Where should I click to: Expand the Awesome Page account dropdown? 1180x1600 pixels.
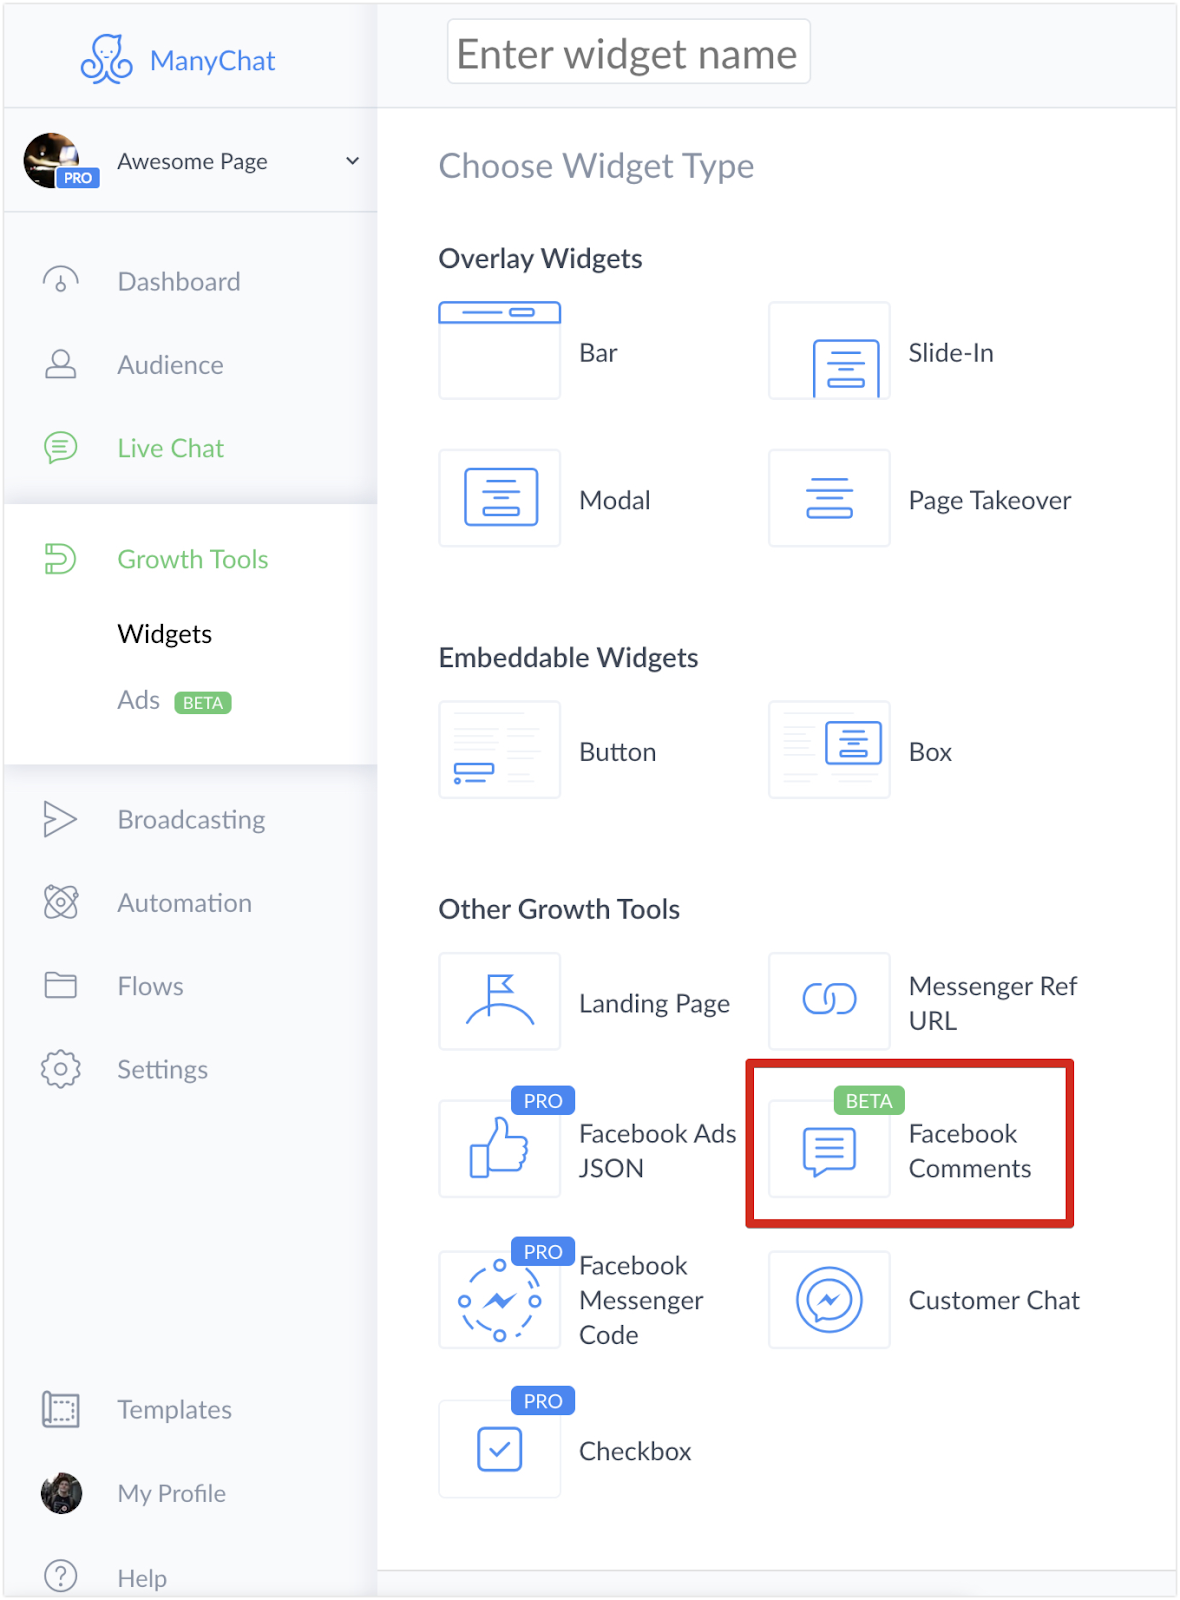click(x=352, y=161)
